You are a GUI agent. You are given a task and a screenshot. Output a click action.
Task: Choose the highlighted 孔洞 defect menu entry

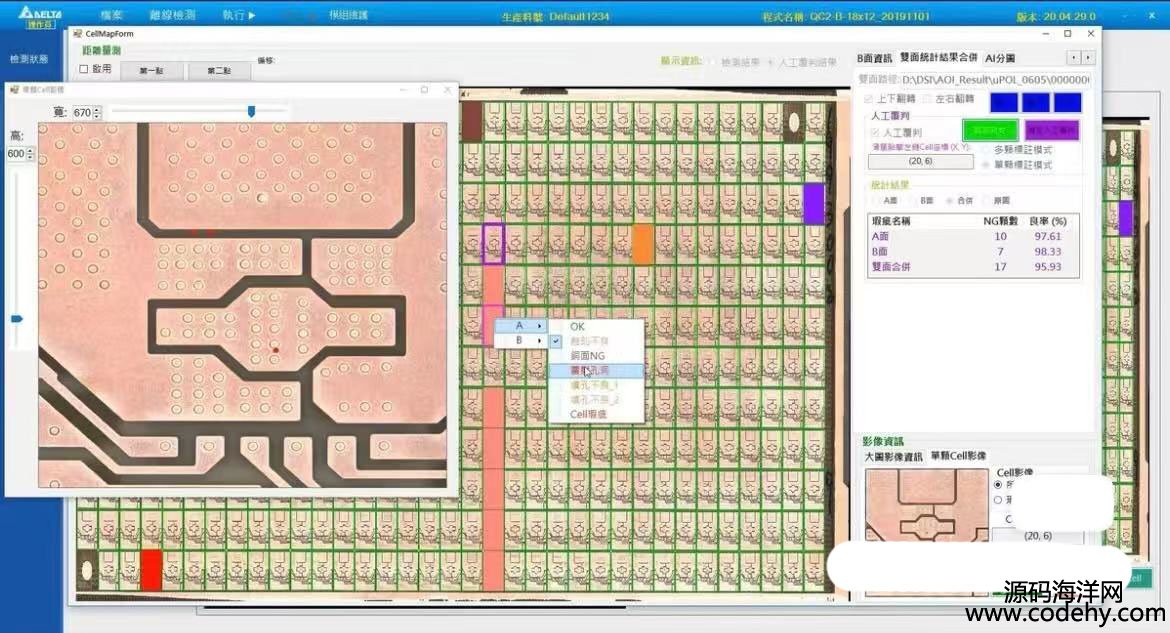pos(596,370)
